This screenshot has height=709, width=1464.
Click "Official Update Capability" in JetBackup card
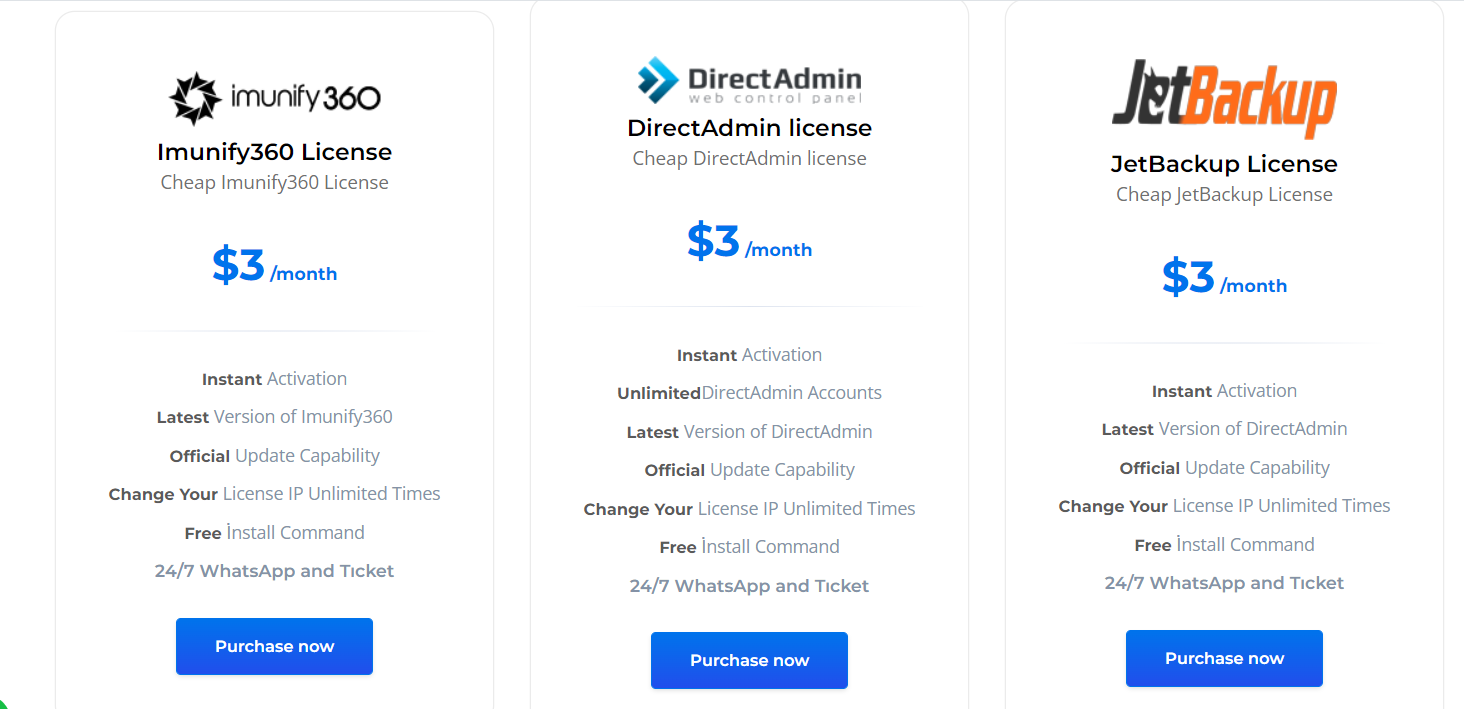click(1224, 468)
